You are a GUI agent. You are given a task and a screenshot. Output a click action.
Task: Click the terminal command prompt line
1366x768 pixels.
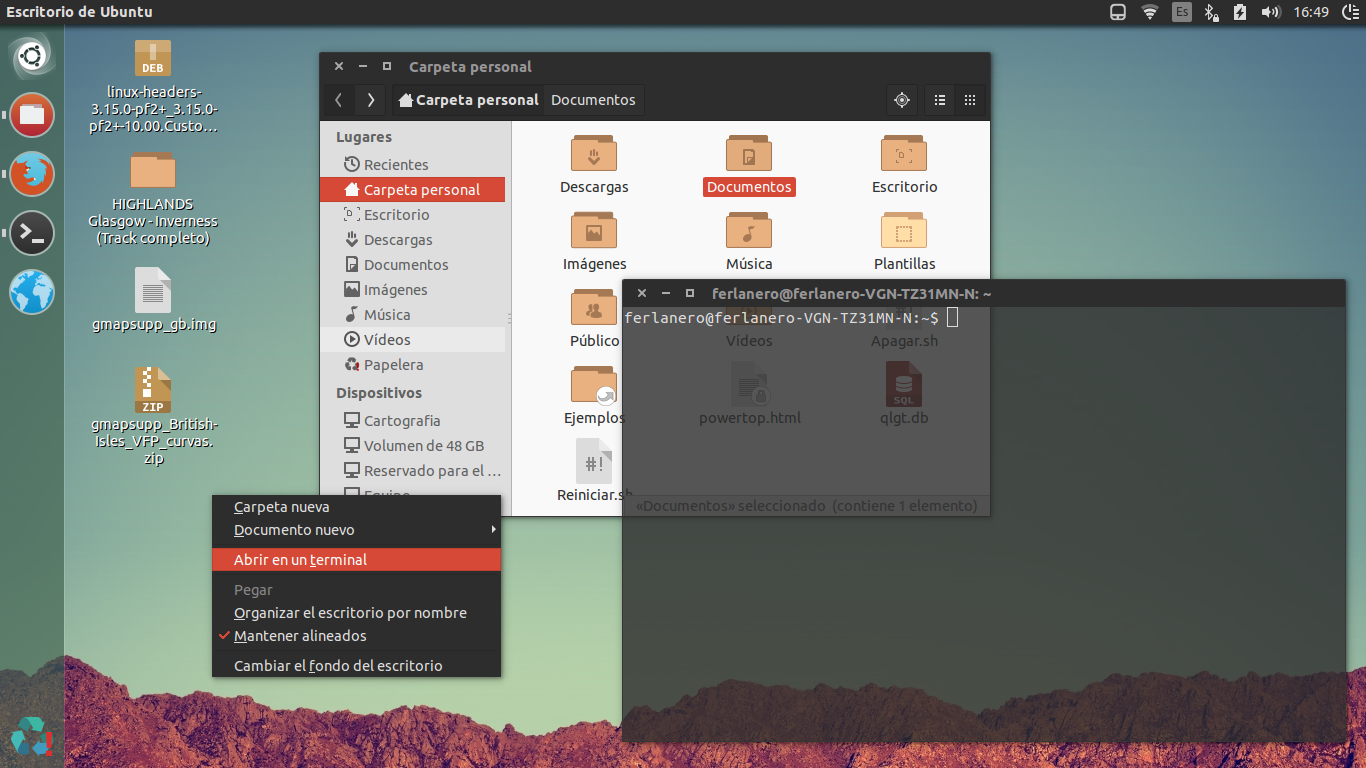pyautogui.click(x=789, y=318)
